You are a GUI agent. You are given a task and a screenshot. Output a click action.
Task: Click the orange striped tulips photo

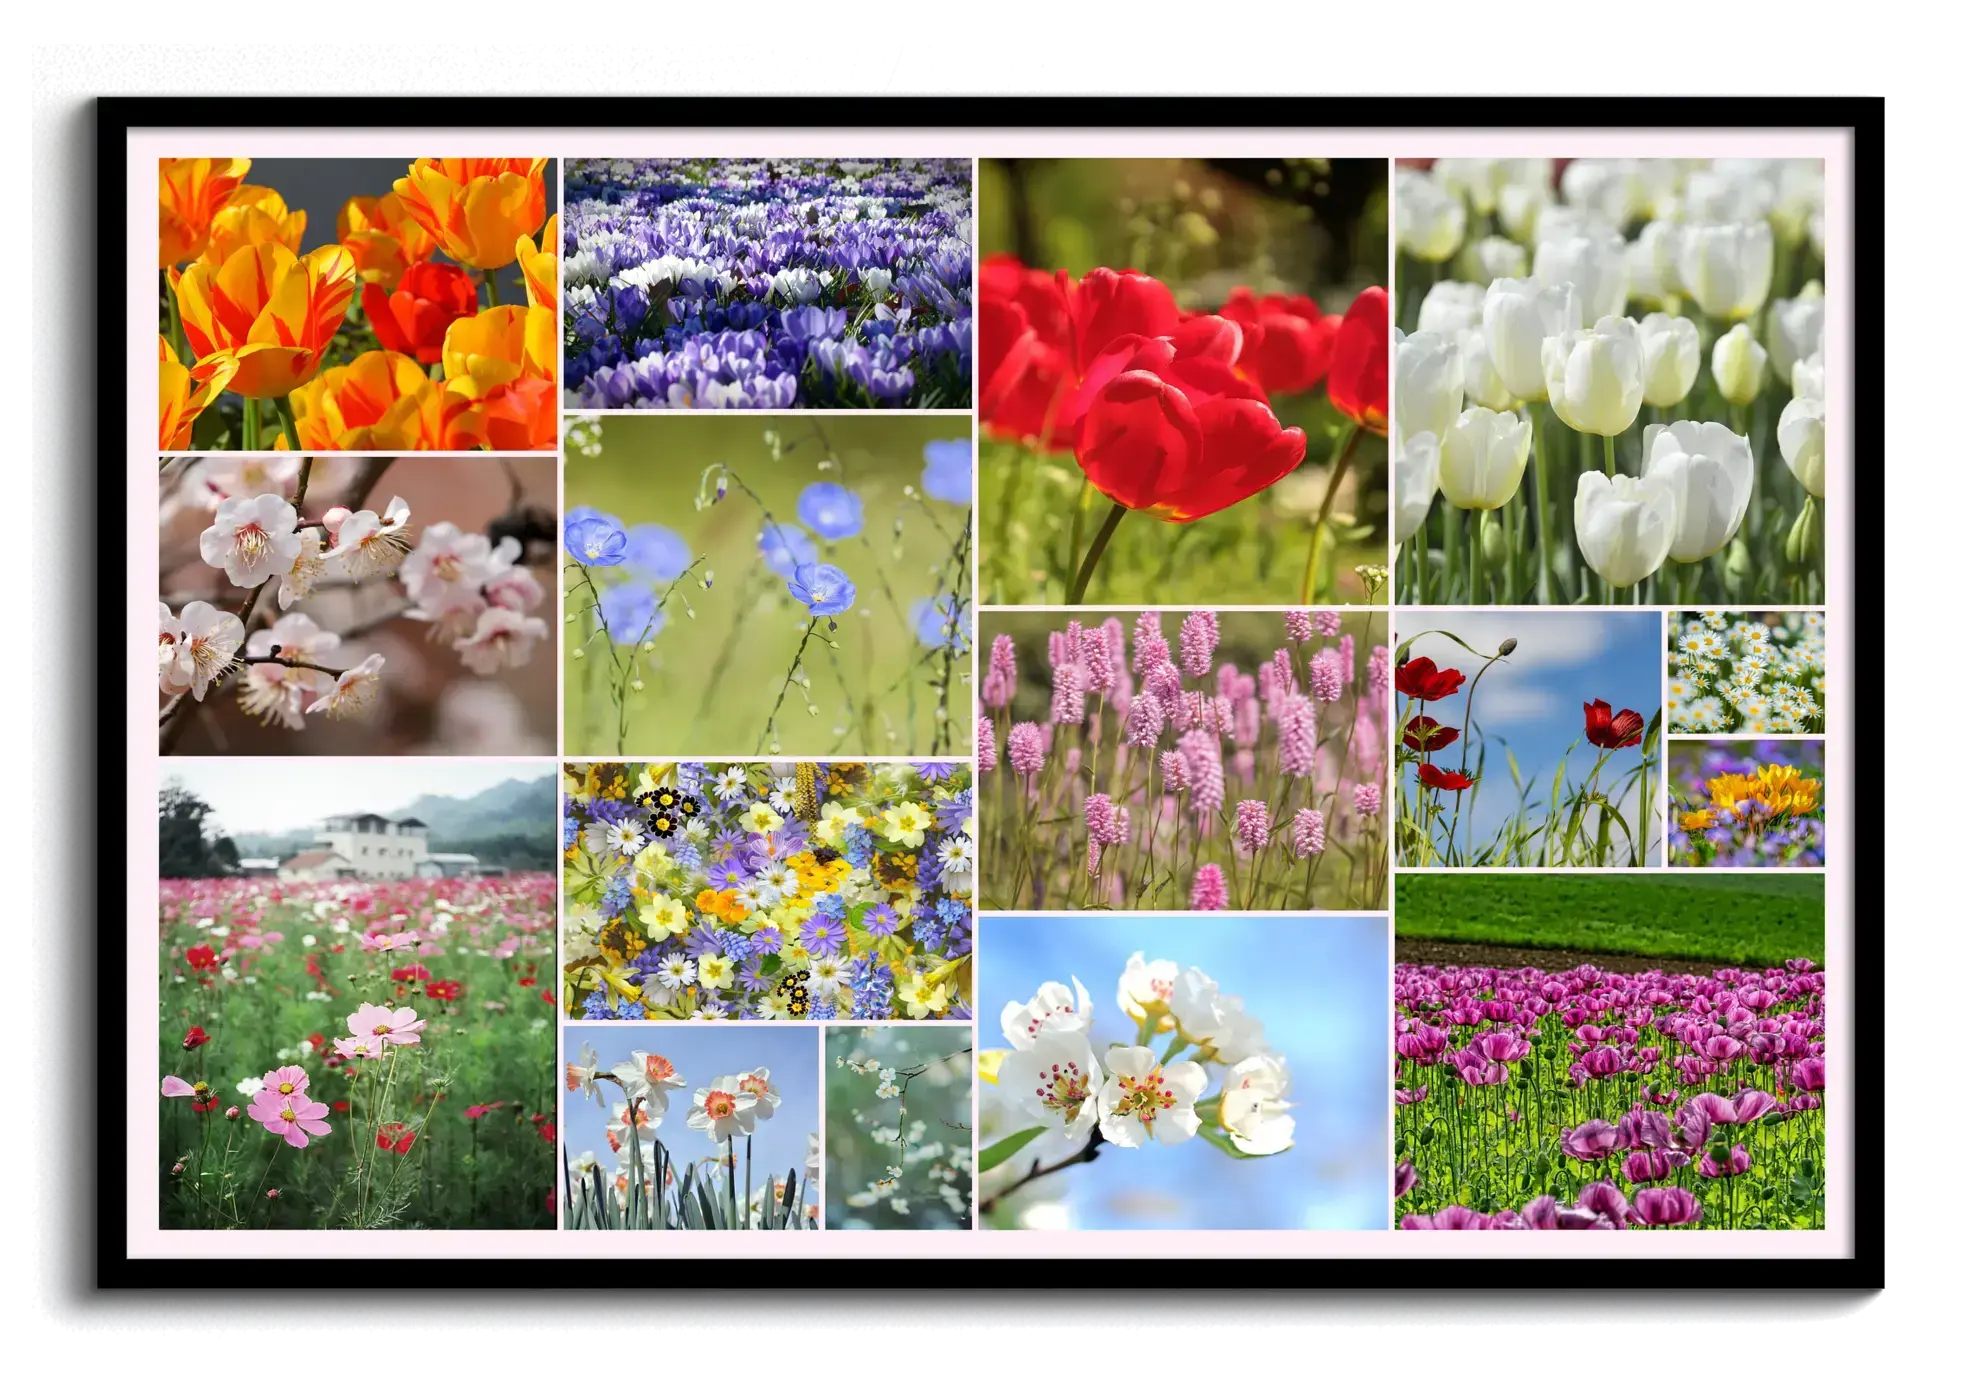coord(357,303)
